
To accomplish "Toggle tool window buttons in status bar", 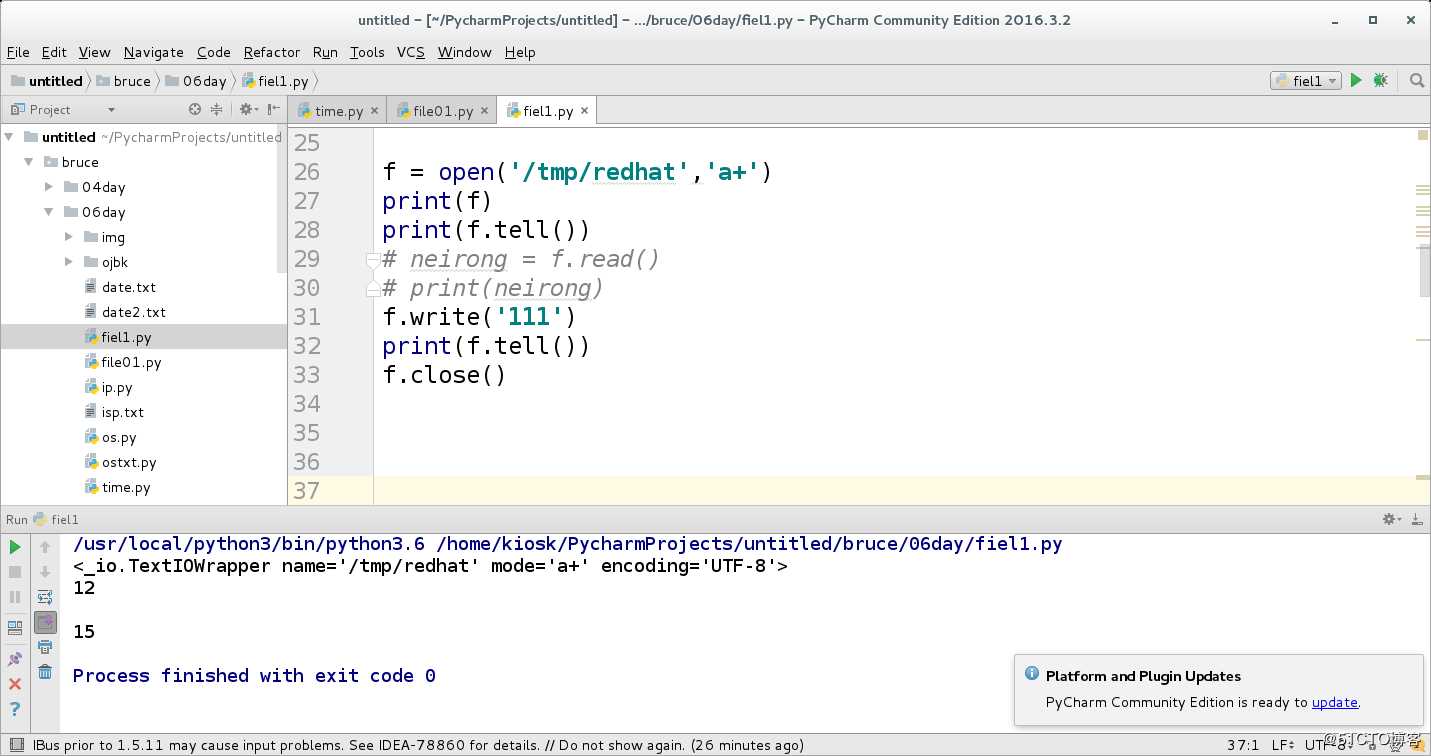I will pos(15,745).
